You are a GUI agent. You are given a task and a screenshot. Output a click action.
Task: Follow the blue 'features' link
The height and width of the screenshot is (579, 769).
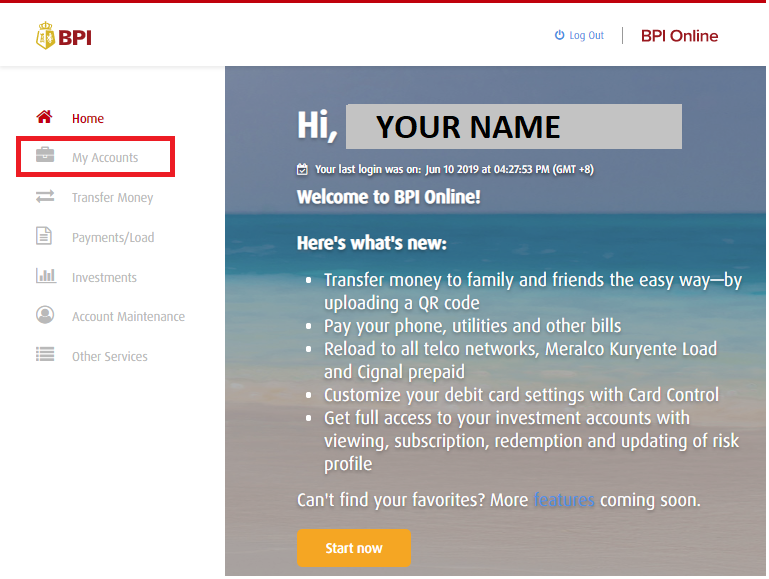[564, 500]
